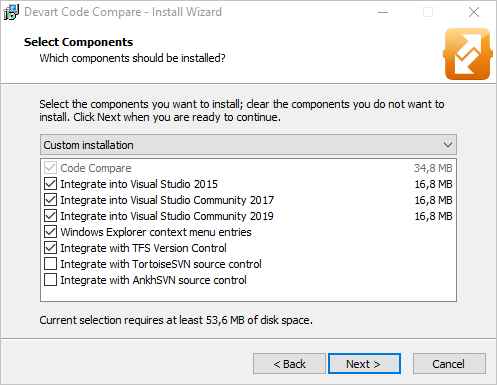Disable Windows Explorer context menu entries
This screenshot has width=497, height=385.
tap(50, 232)
